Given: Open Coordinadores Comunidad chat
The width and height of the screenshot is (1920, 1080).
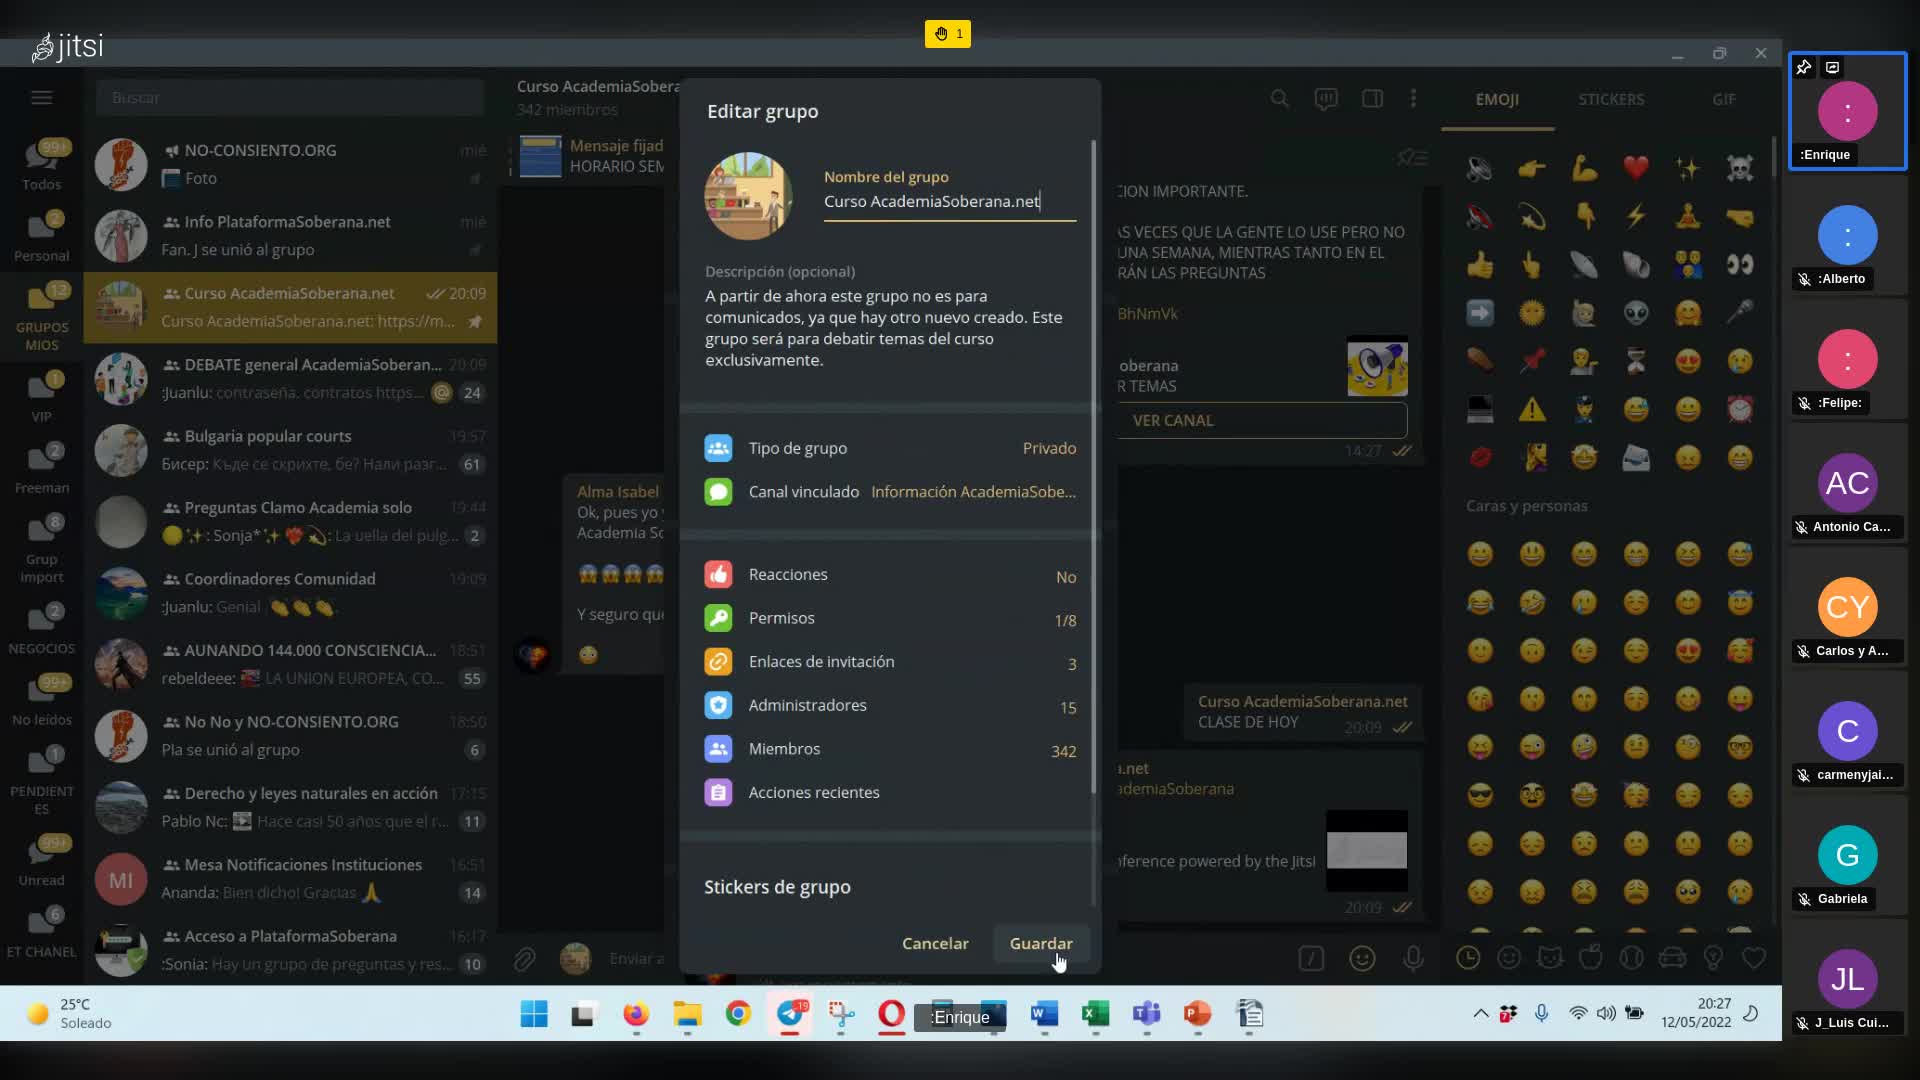Looking at the screenshot, I should (x=291, y=593).
